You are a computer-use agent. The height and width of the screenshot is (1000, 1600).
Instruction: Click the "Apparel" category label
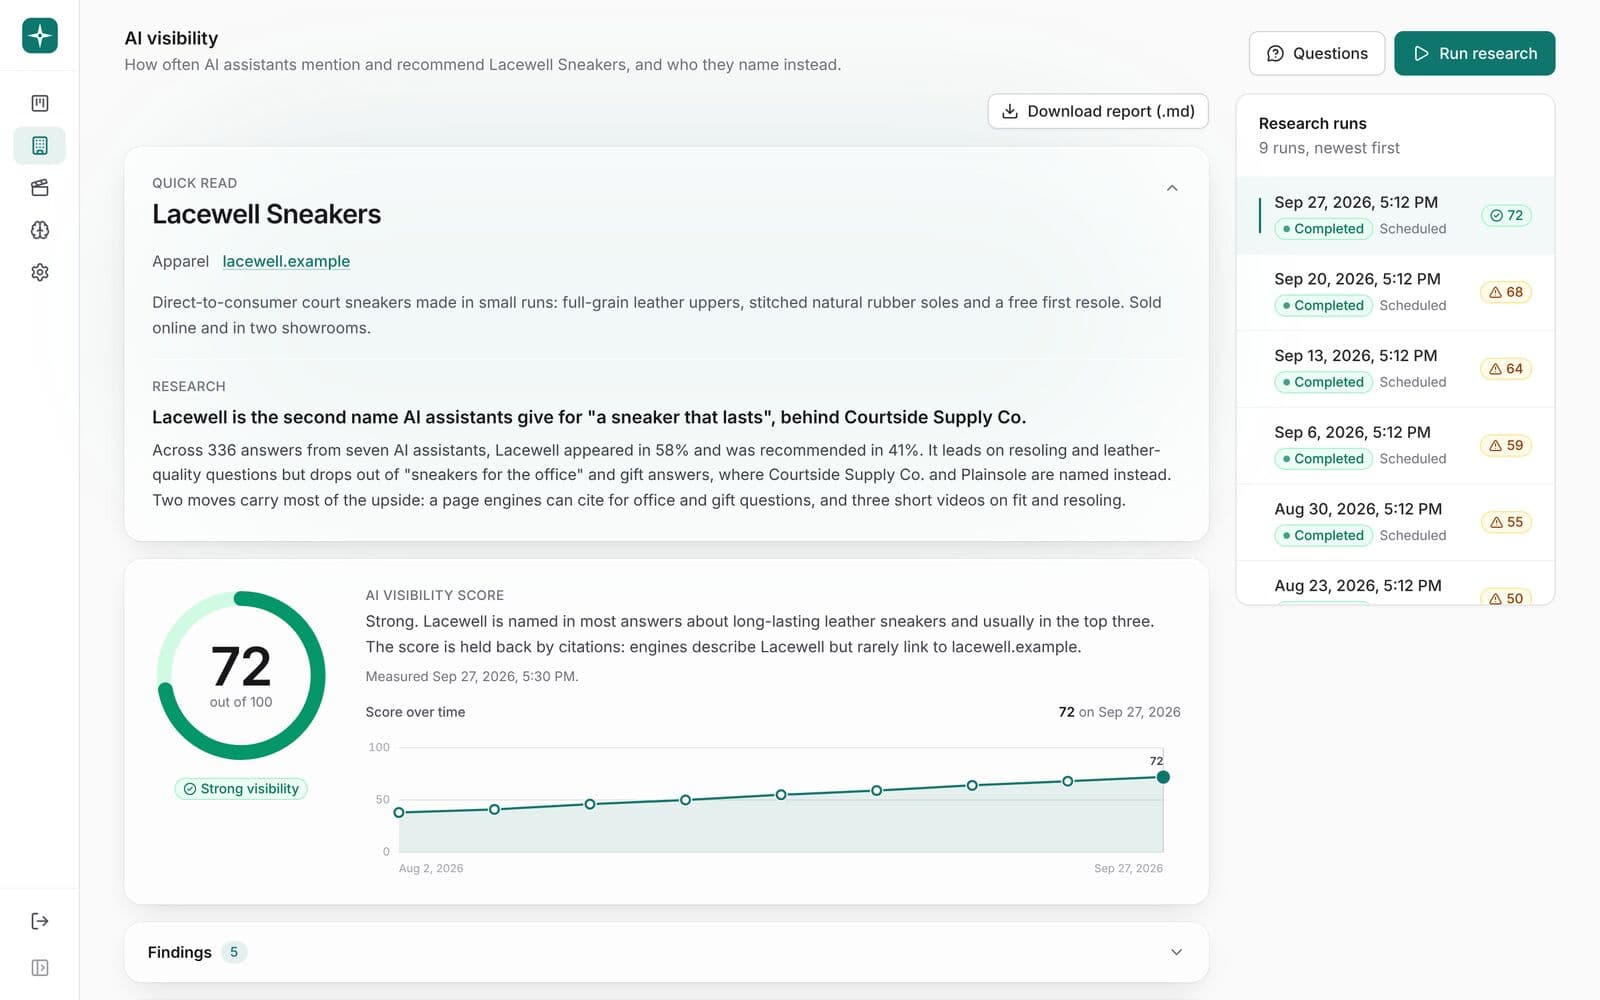click(180, 261)
